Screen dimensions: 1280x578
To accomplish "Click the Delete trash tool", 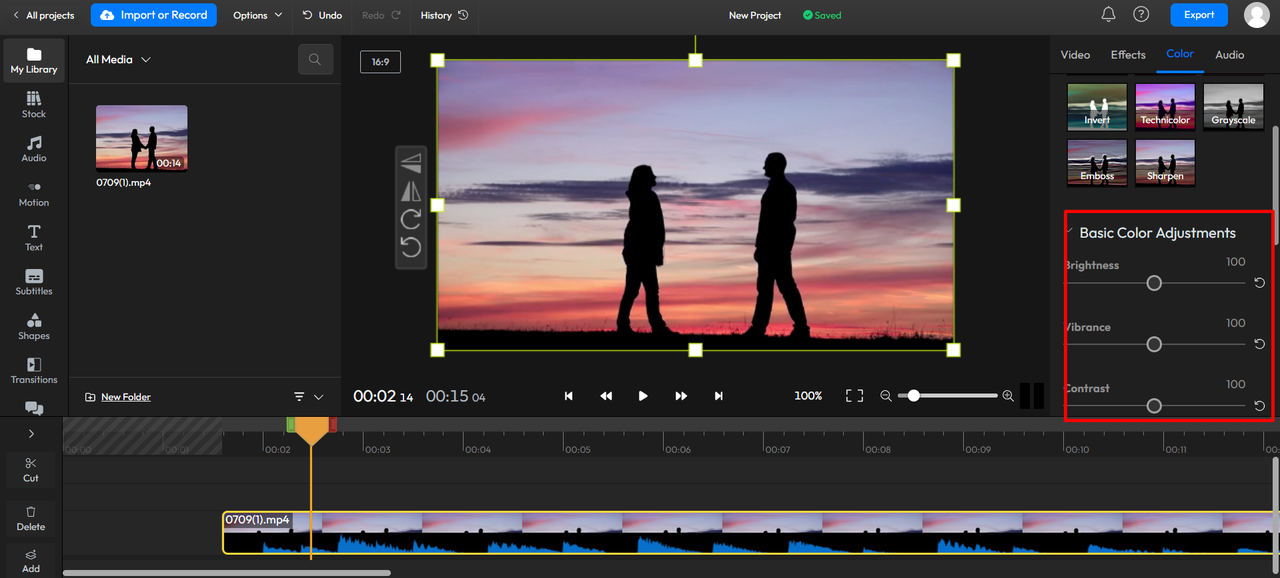I will (31, 517).
